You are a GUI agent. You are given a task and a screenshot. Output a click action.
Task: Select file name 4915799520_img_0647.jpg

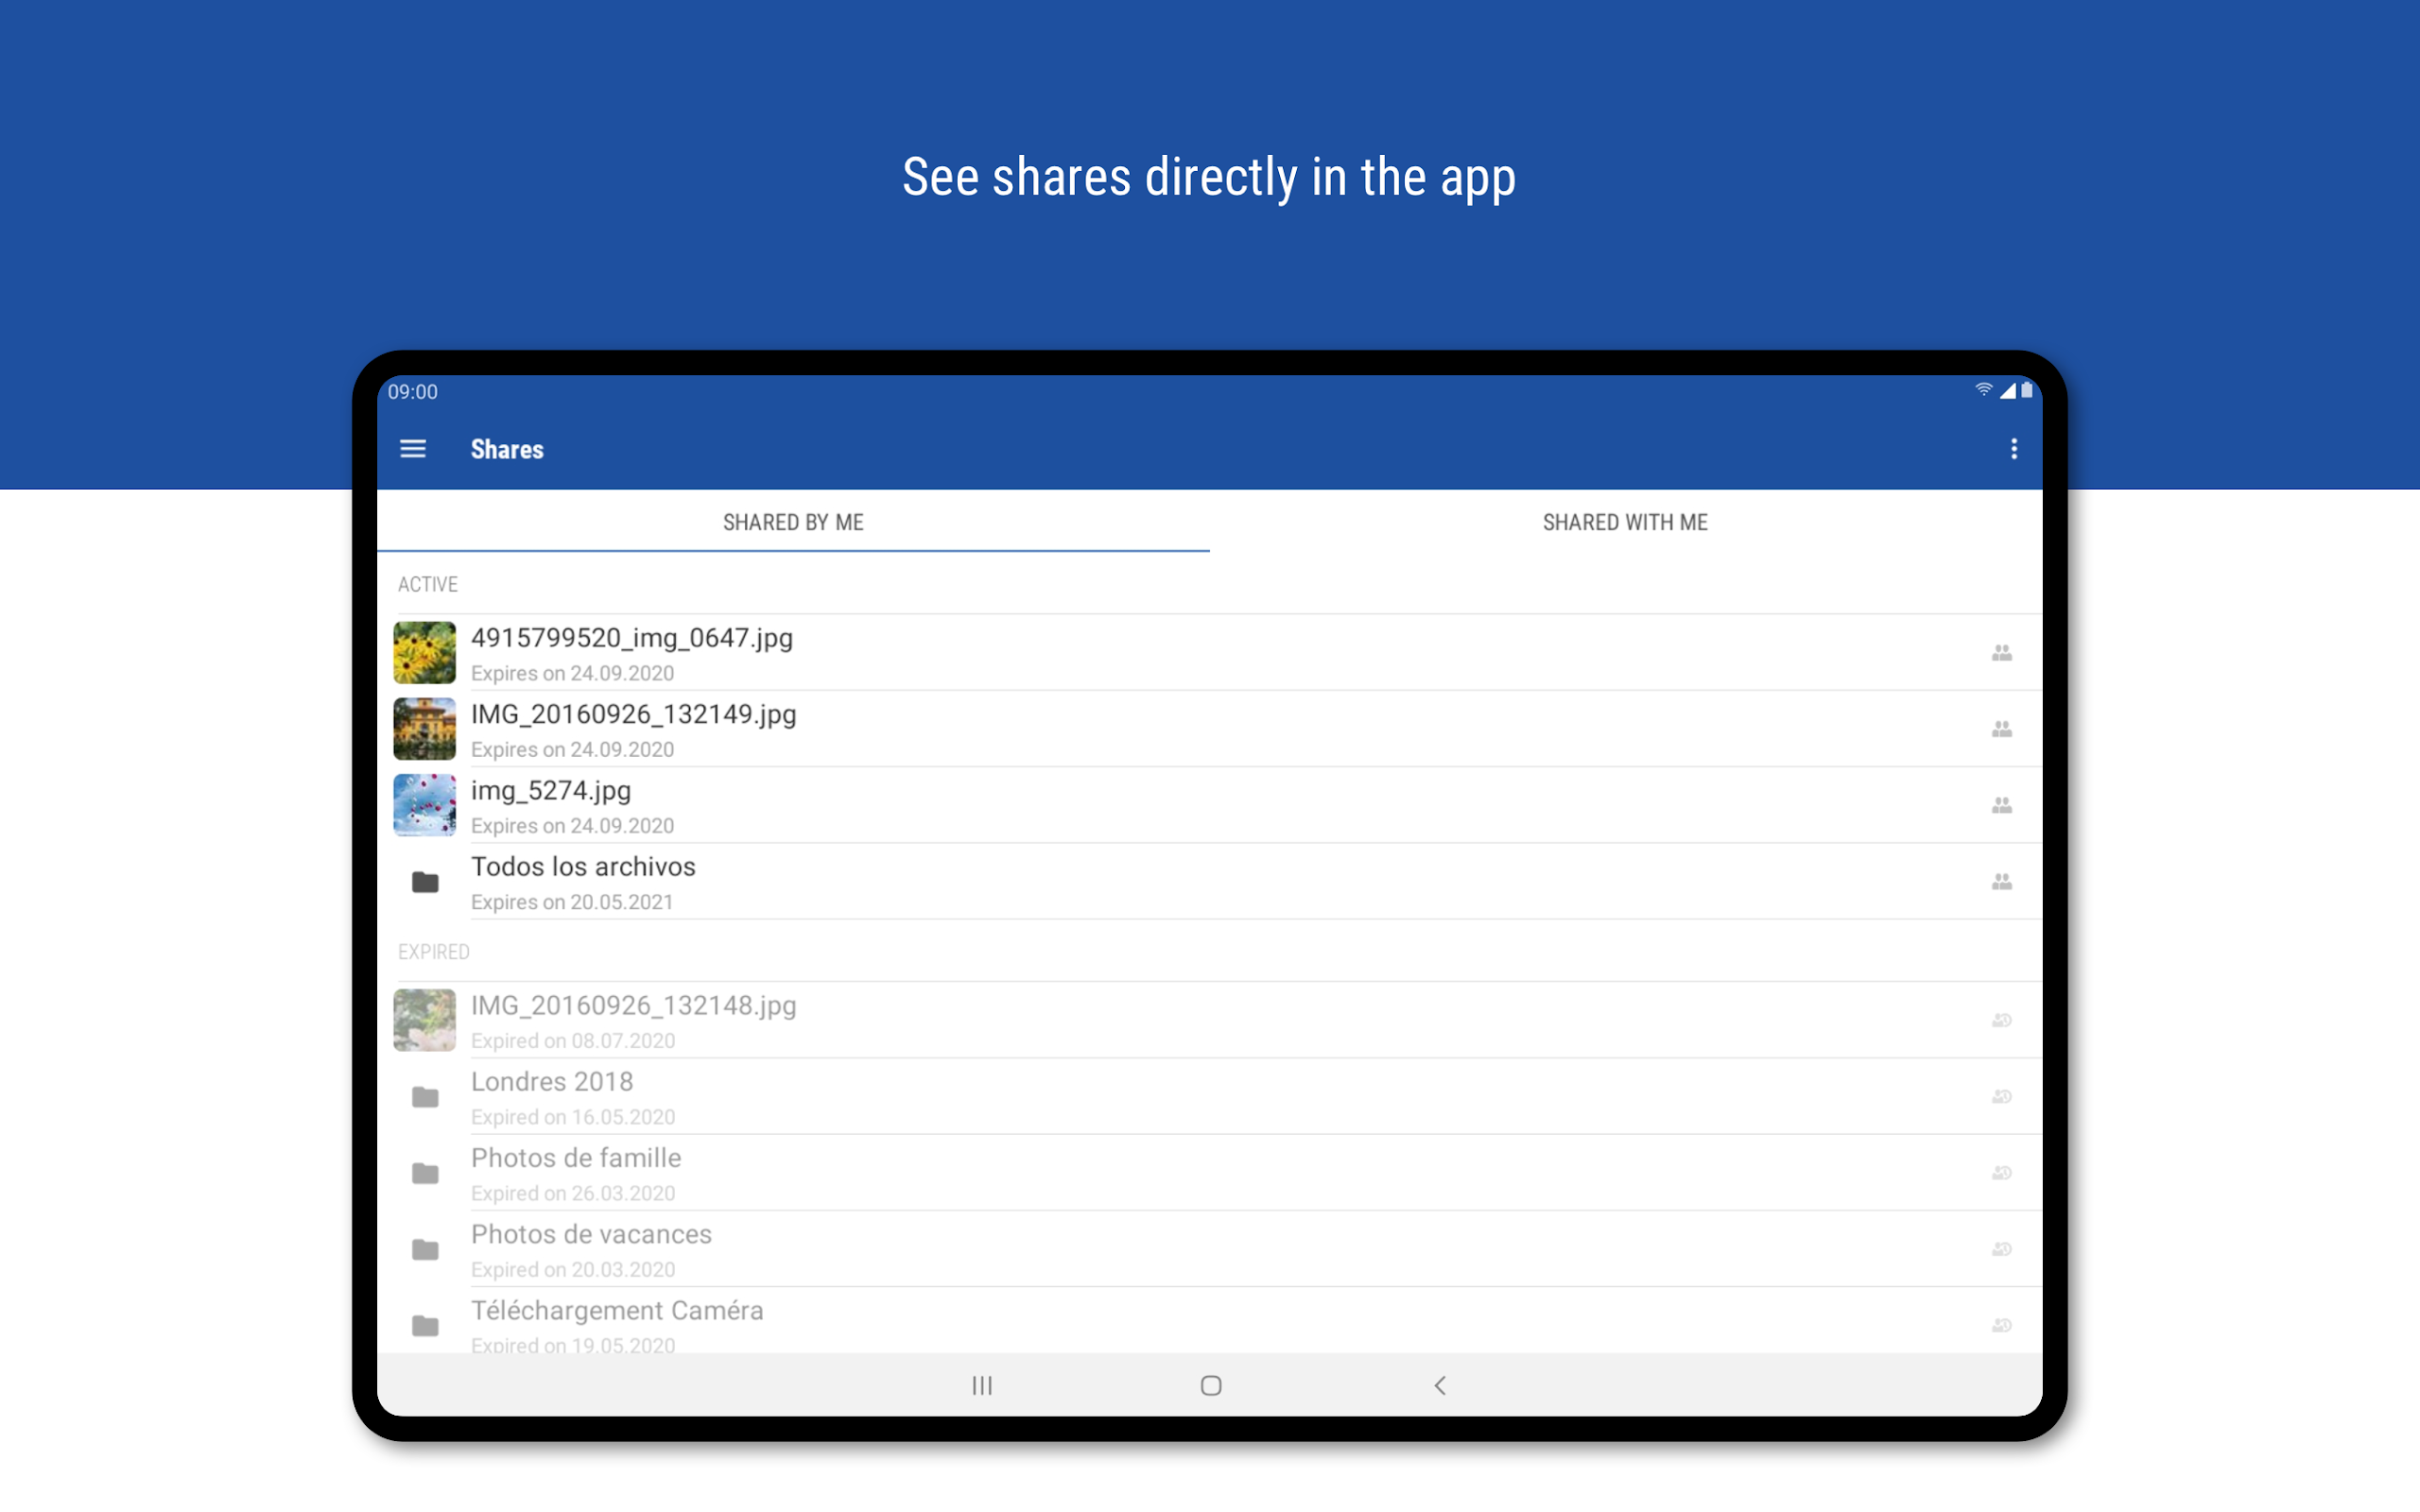pyautogui.click(x=632, y=638)
